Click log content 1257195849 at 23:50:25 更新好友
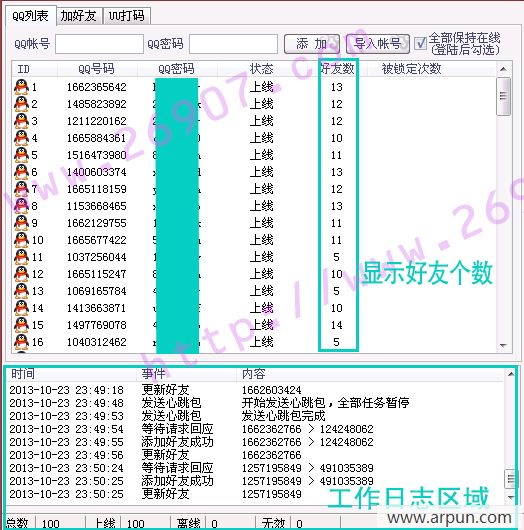524x530 pixels. [271, 494]
